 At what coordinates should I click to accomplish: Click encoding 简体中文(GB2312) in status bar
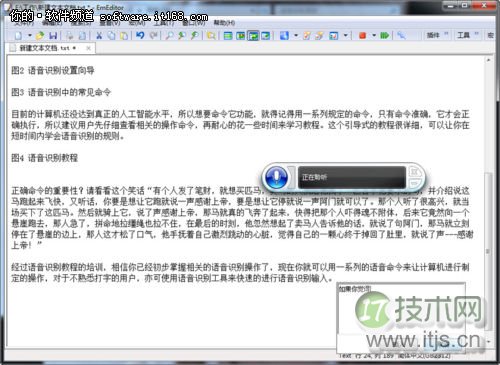425,356
